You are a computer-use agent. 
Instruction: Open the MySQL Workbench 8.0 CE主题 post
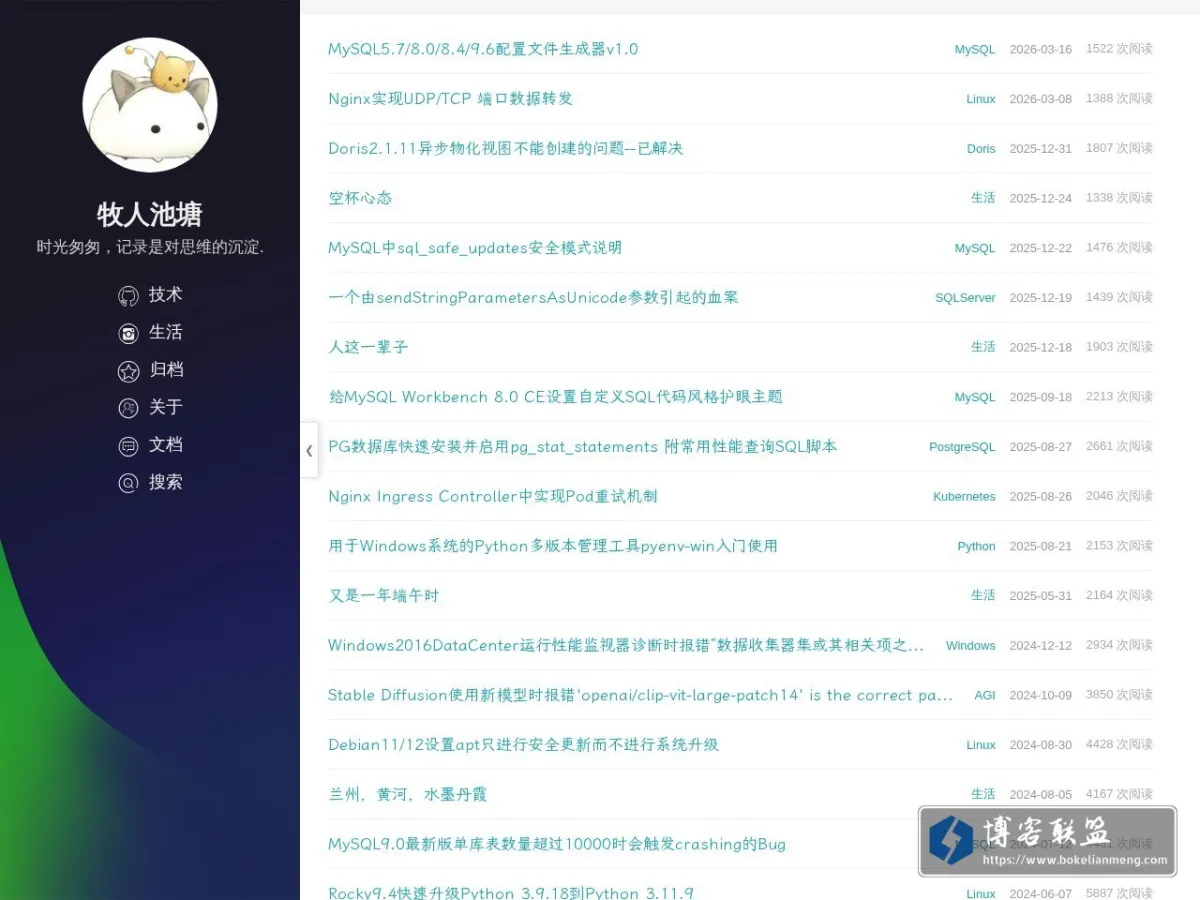tap(555, 397)
